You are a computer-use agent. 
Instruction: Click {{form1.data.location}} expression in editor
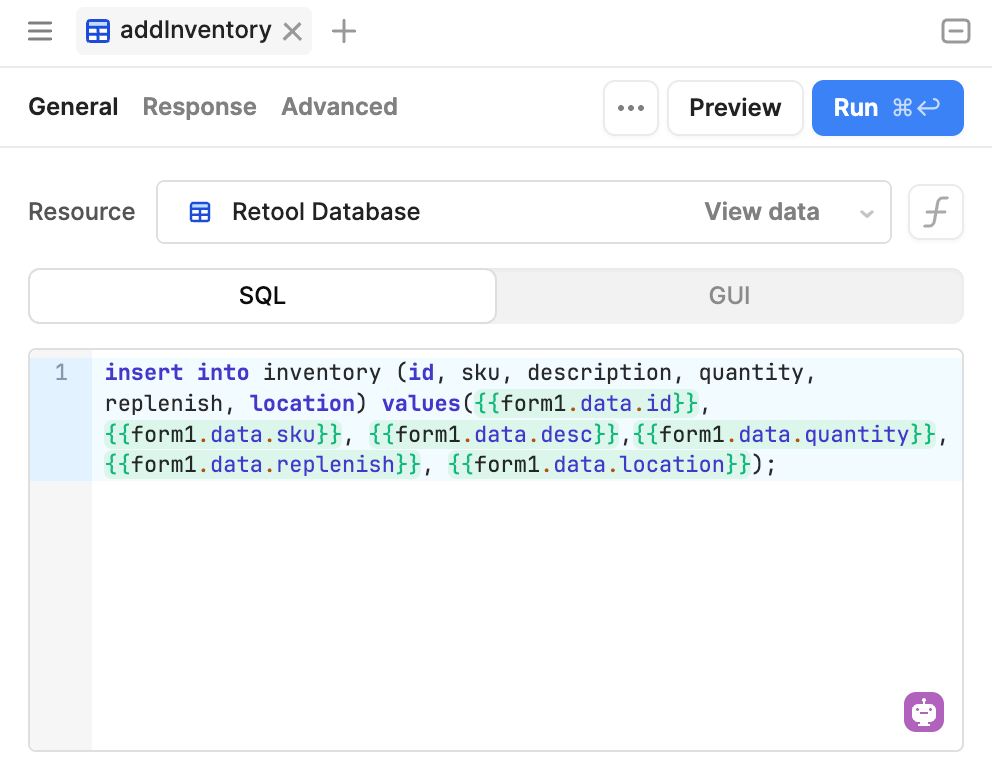600,464
